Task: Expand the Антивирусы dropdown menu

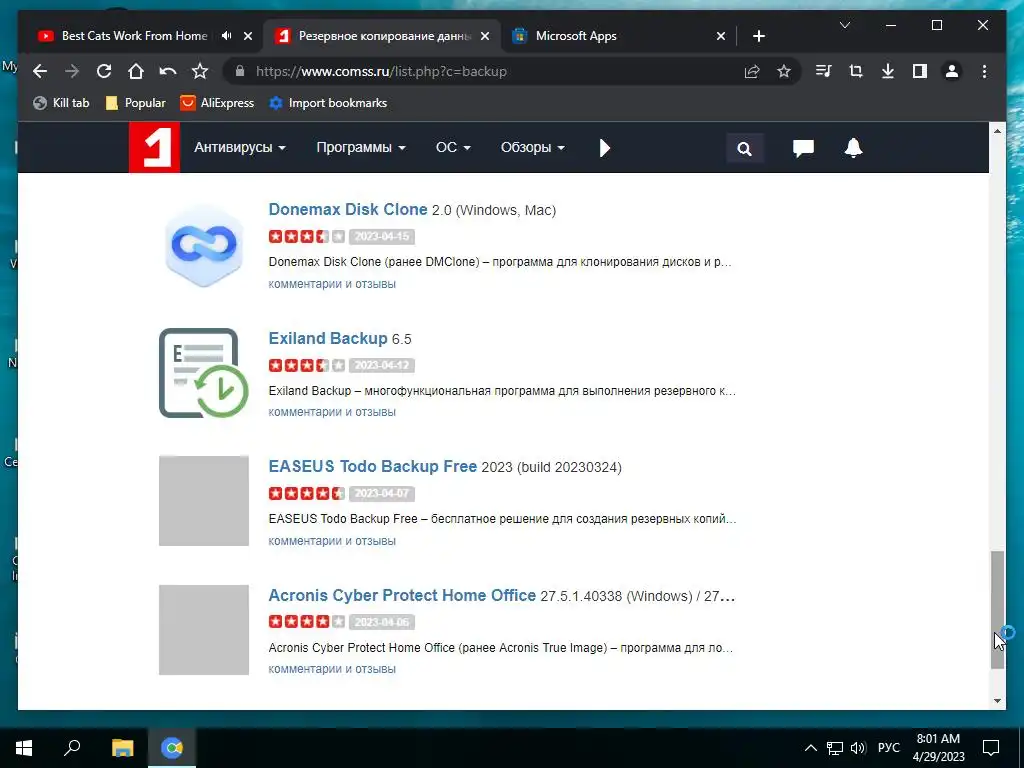Action: (x=240, y=148)
